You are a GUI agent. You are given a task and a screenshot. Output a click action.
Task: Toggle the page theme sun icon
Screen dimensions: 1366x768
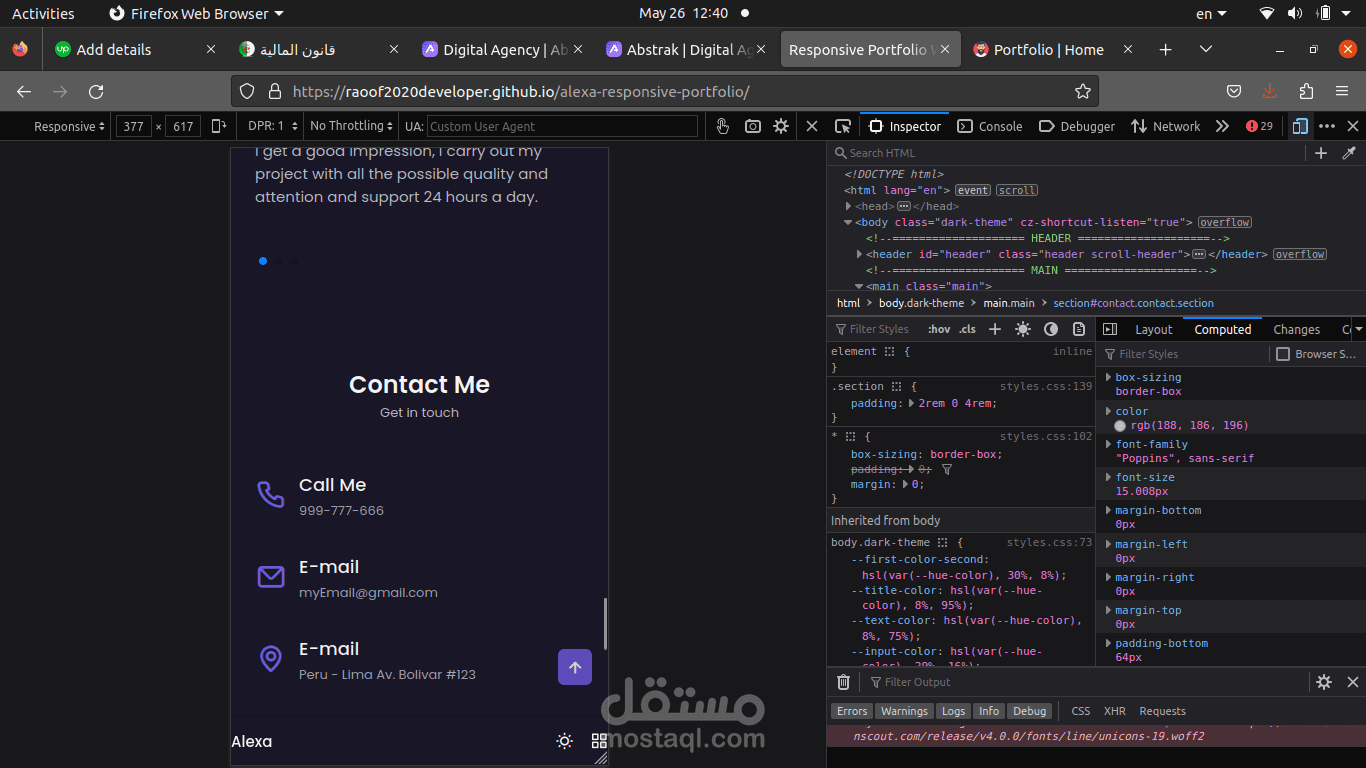point(564,741)
